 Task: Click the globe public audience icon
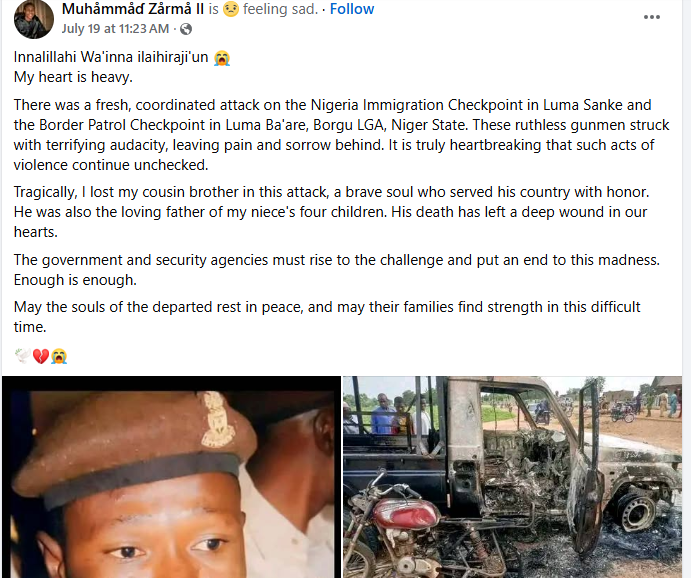click(x=186, y=29)
